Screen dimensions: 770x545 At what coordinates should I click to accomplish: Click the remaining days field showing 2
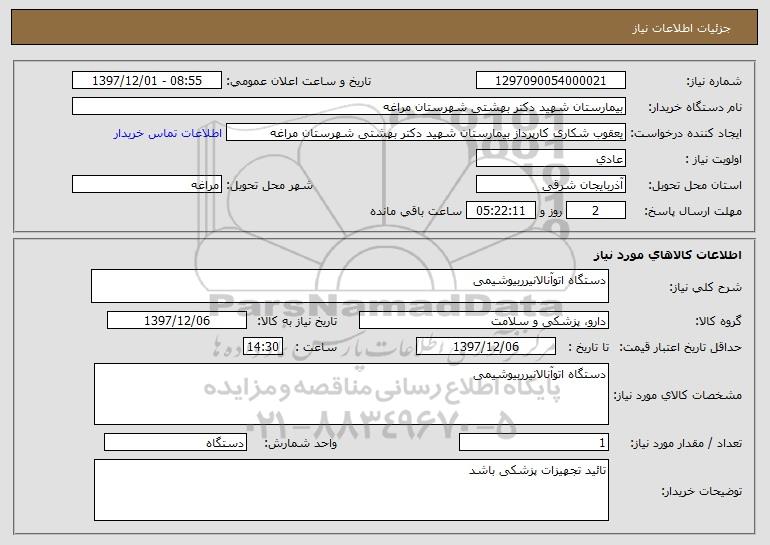596,211
